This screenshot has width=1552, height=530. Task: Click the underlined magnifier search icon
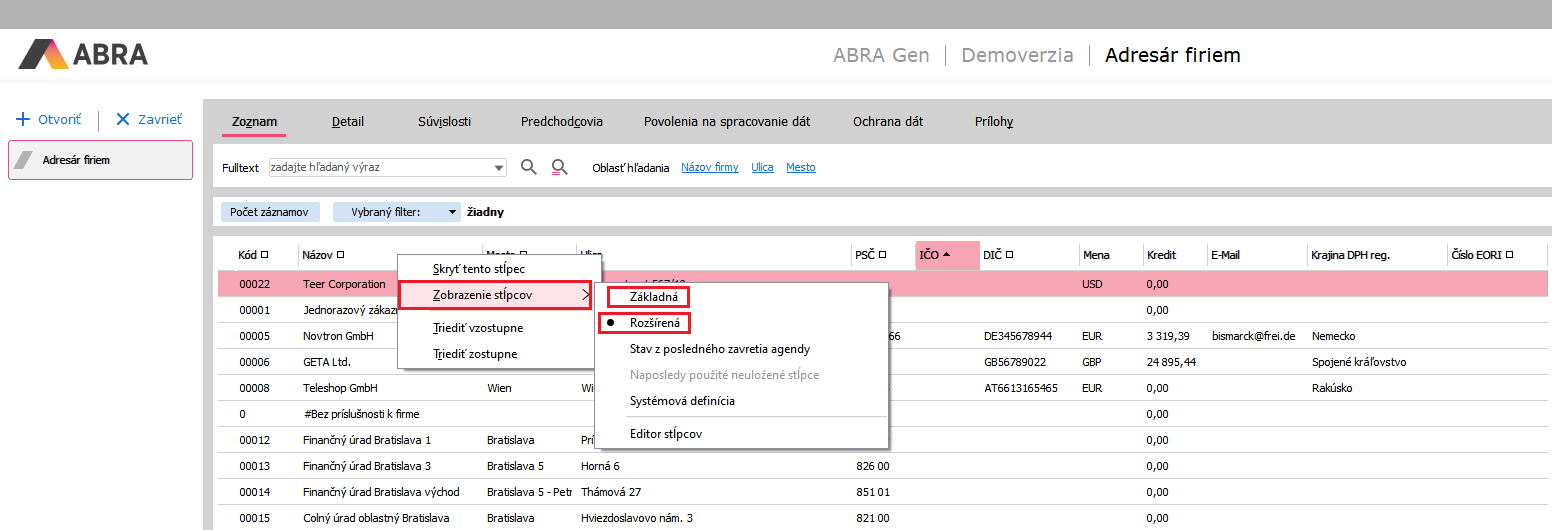click(x=560, y=167)
